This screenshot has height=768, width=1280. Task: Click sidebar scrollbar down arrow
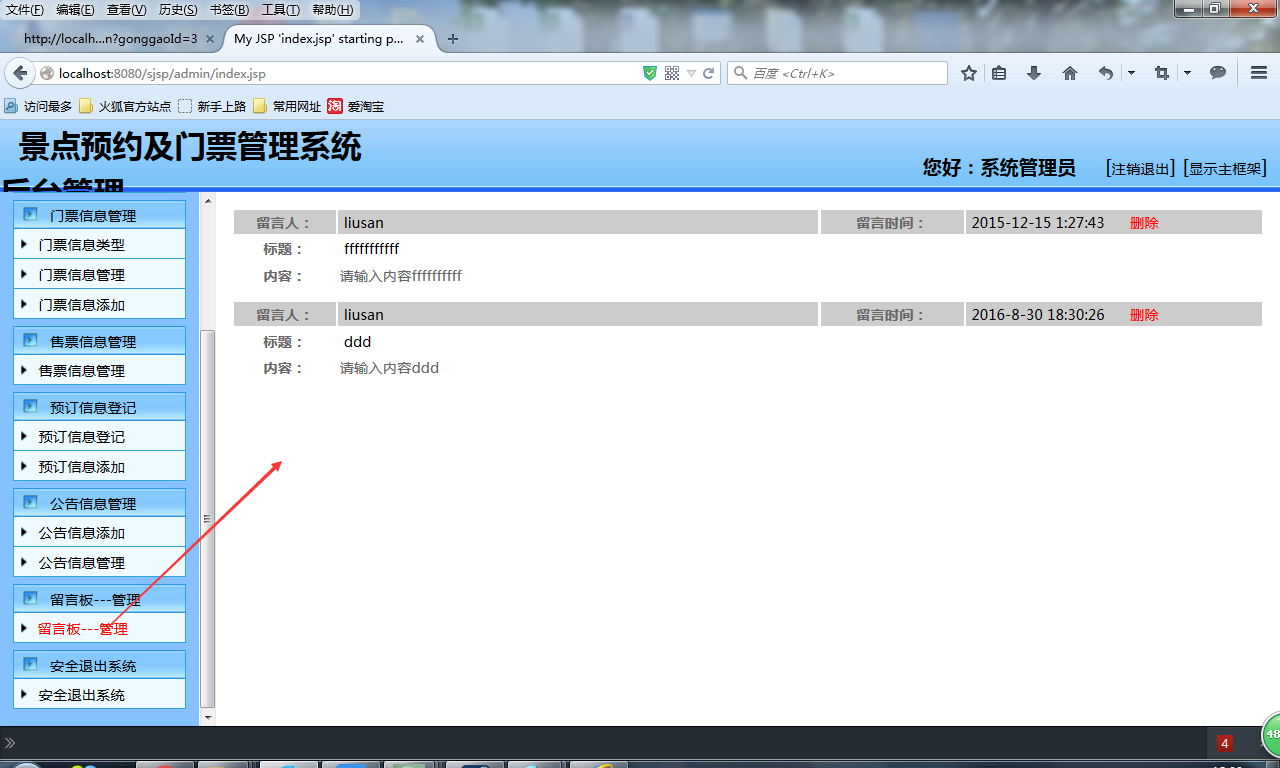208,717
